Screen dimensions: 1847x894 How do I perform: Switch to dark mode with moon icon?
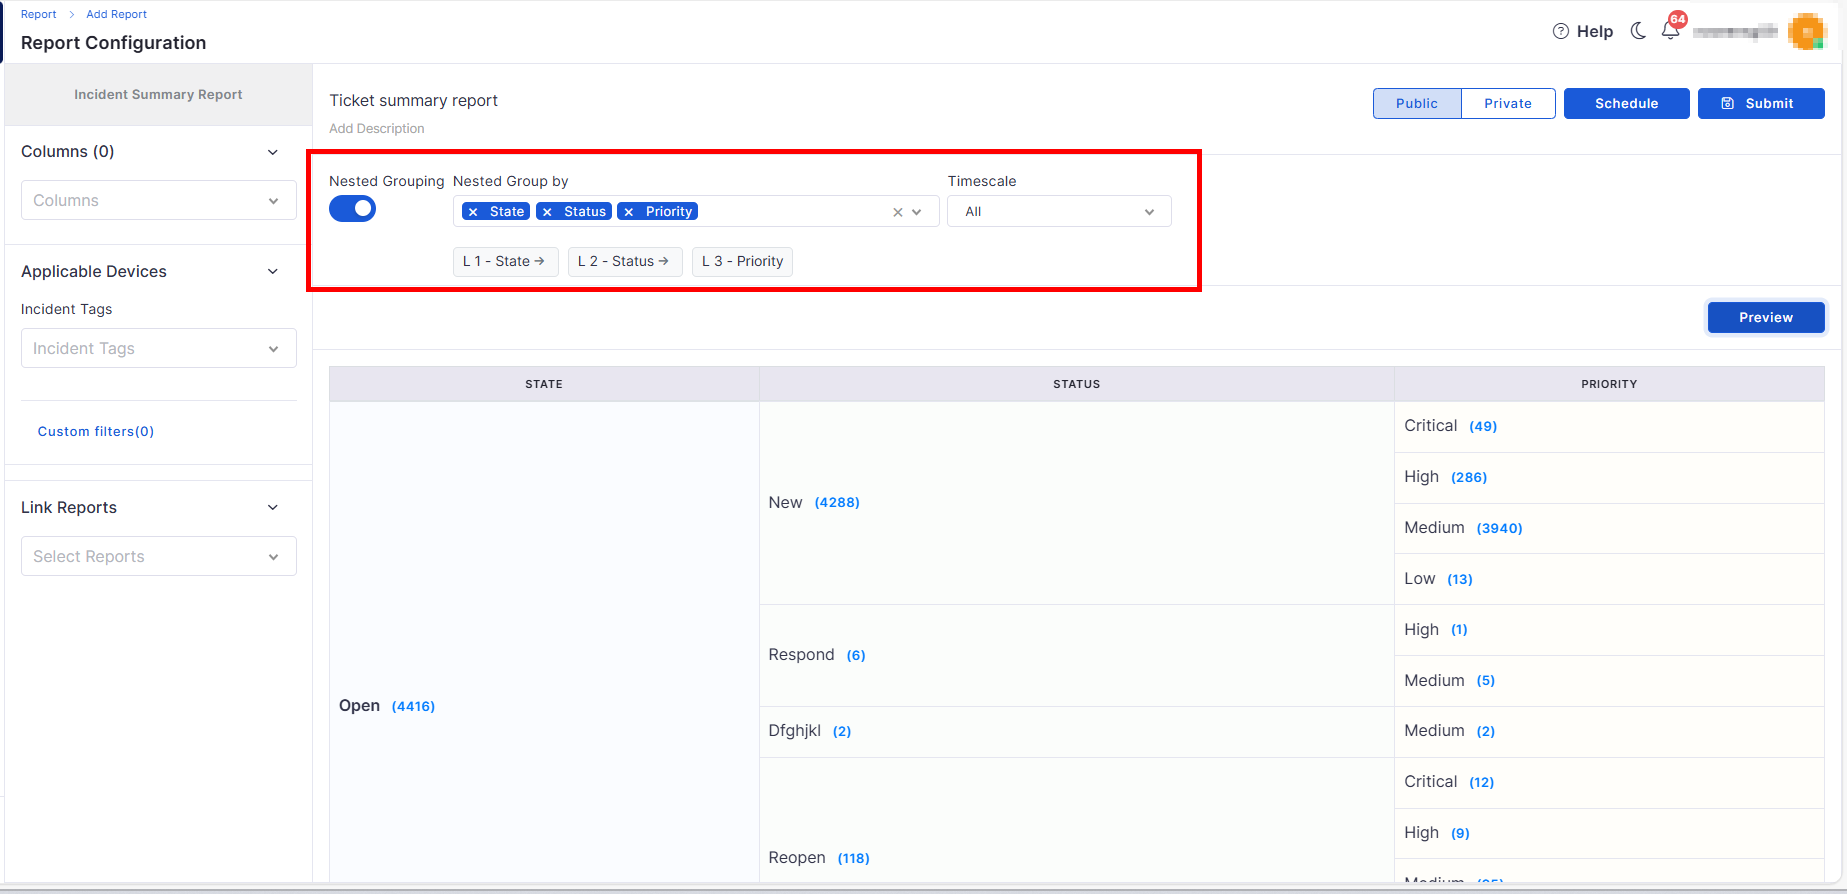(x=1638, y=31)
